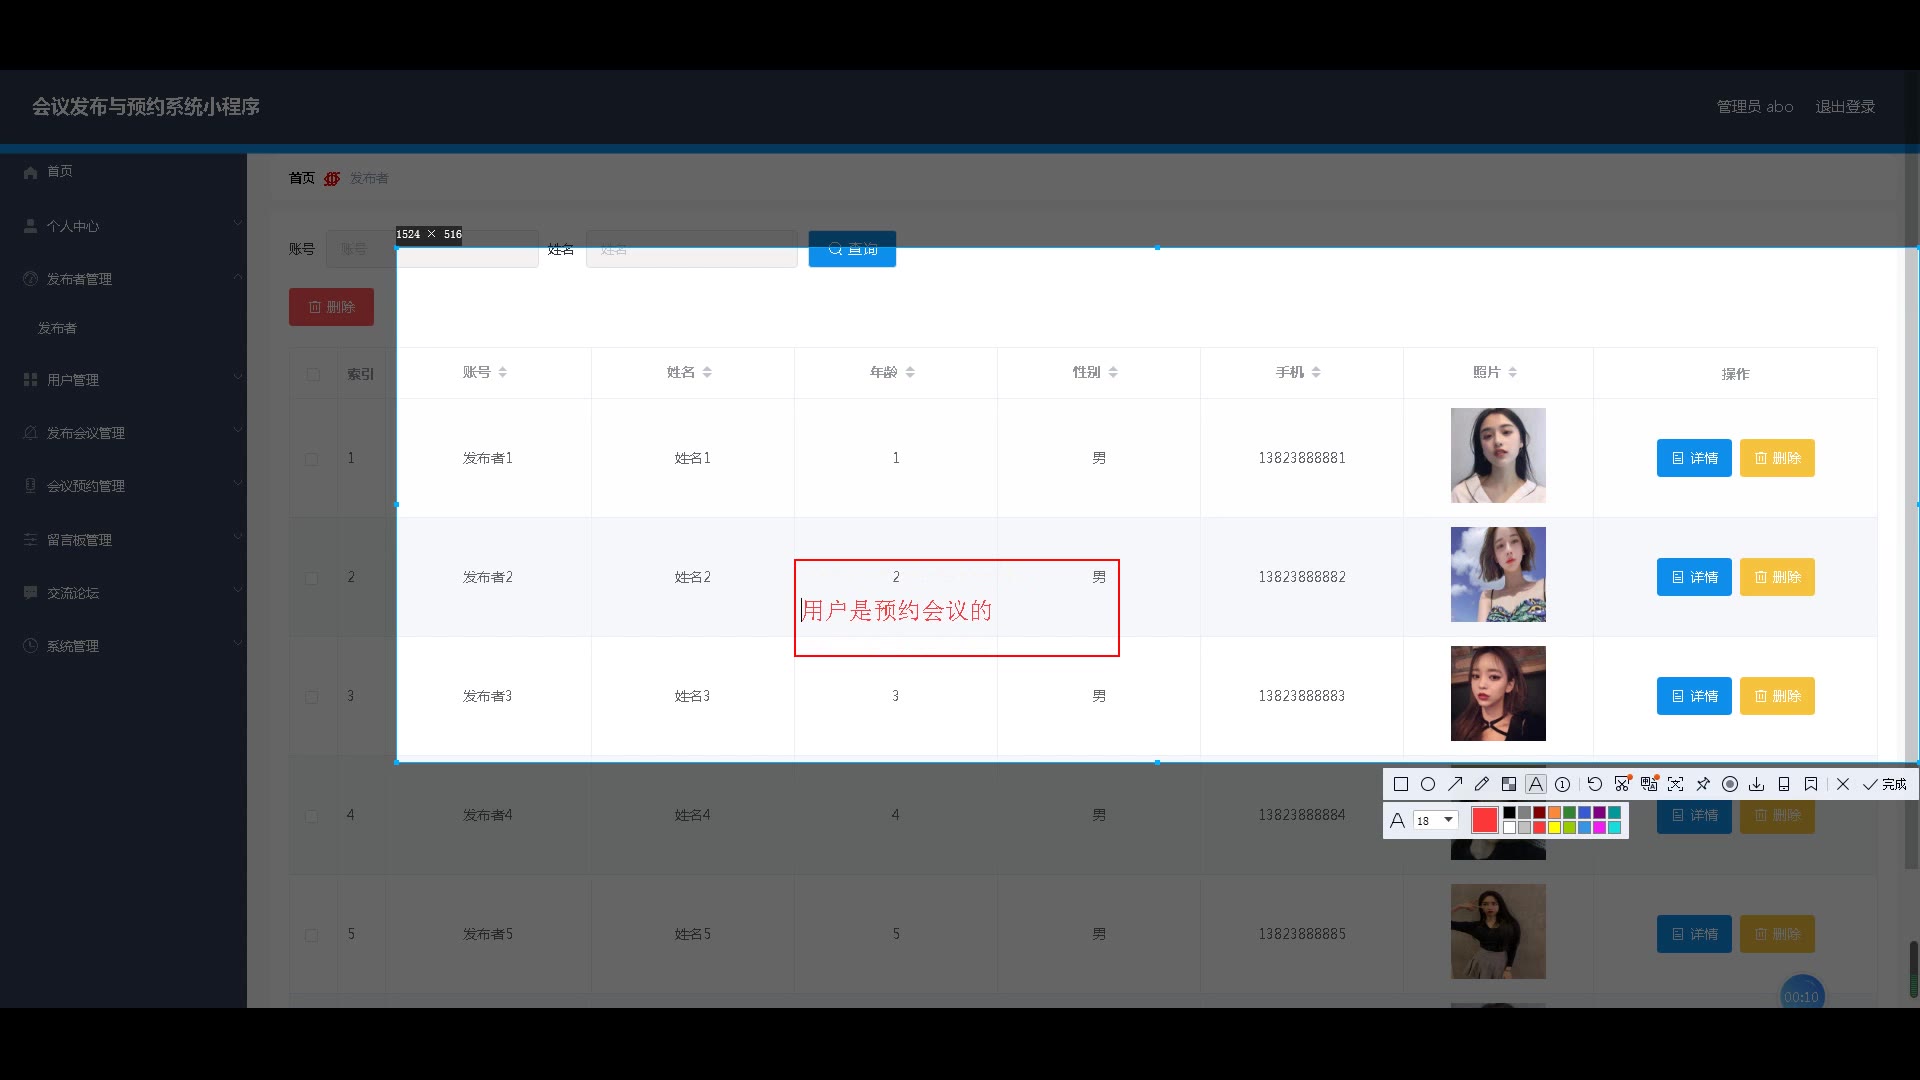Expand the 系统管理 sidebar menu
This screenshot has height=1080, width=1920.
coord(123,646)
